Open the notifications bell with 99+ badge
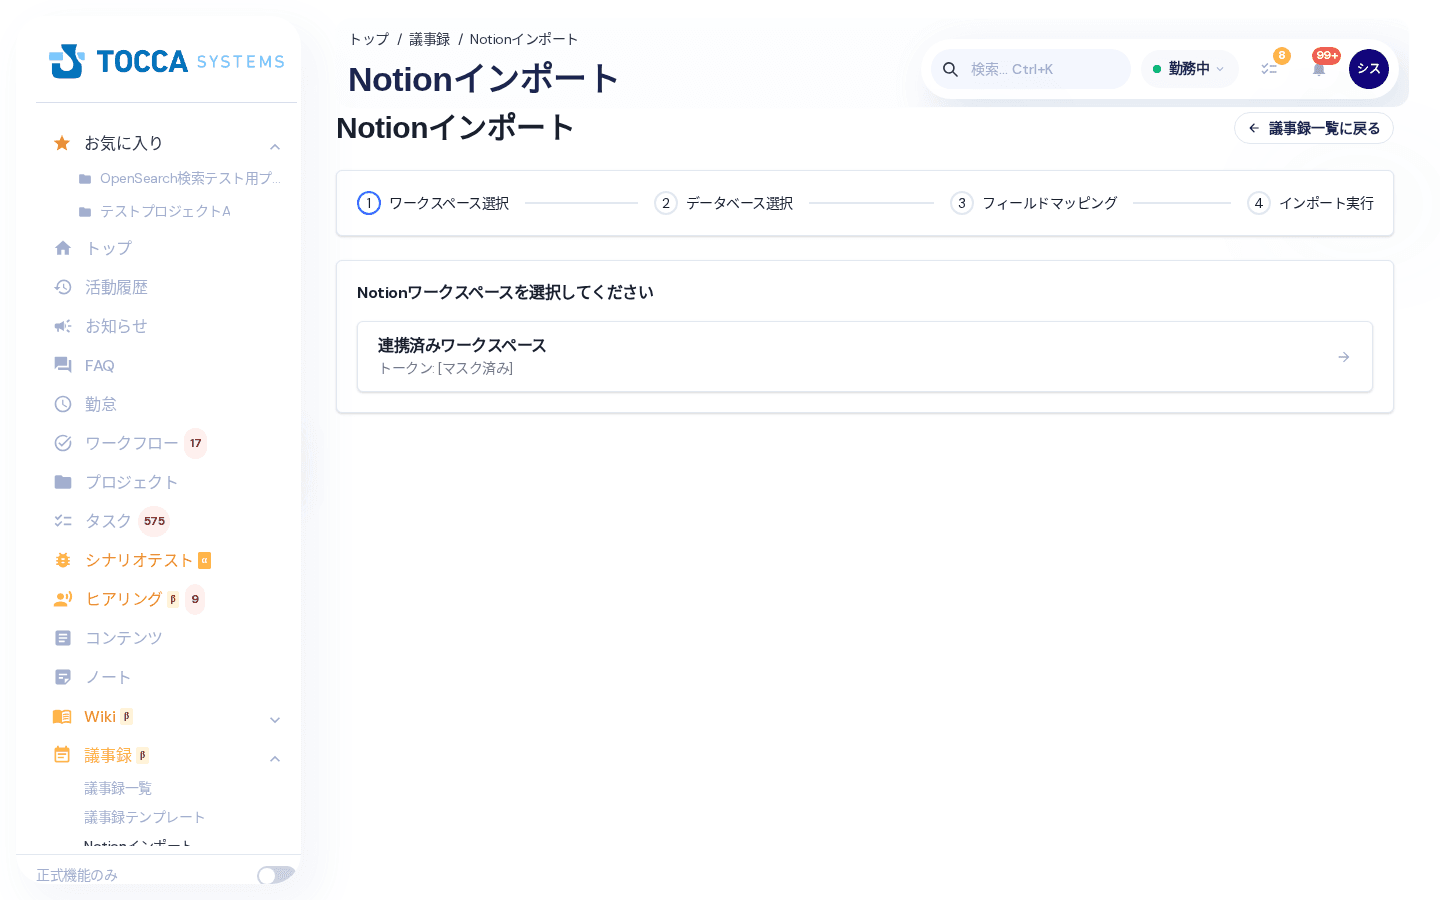The height and width of the screenshot is (900, 1440). coord(1320,68)
